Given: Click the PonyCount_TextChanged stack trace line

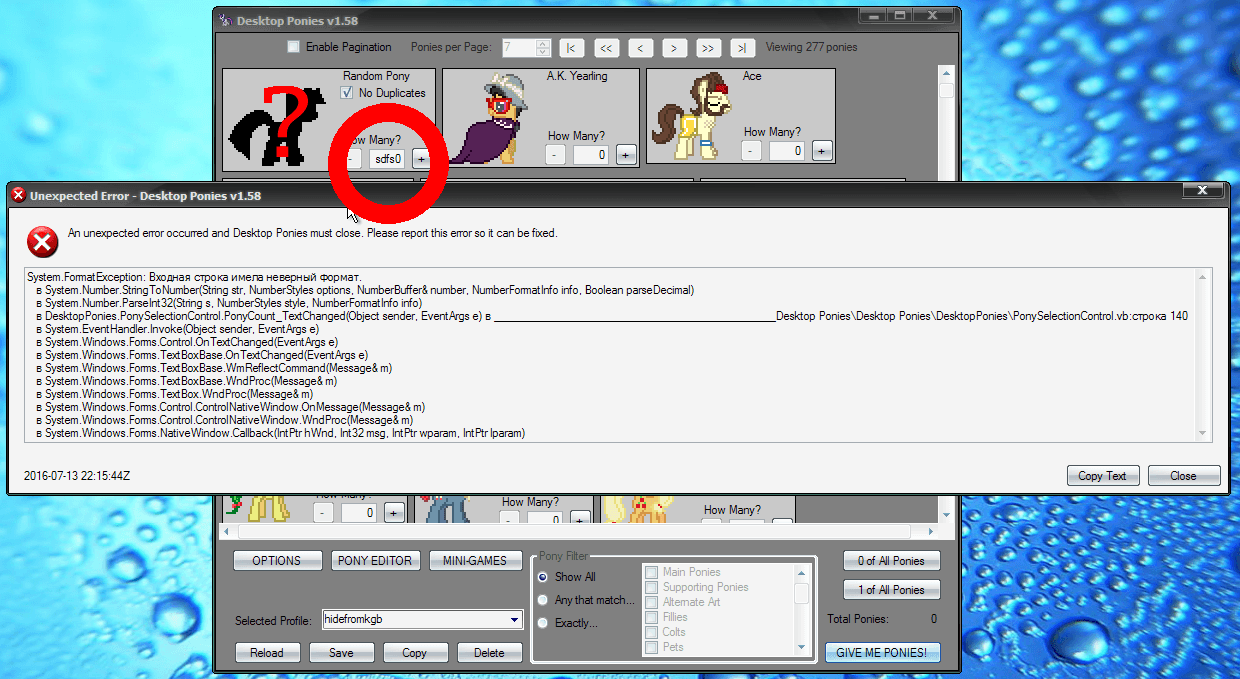Looking at the screenshot, I should click(612, 316).
